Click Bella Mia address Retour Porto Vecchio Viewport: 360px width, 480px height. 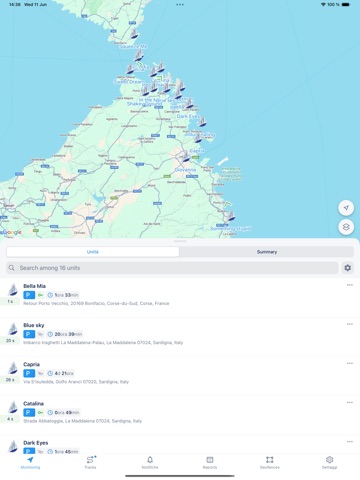[96, 303]
